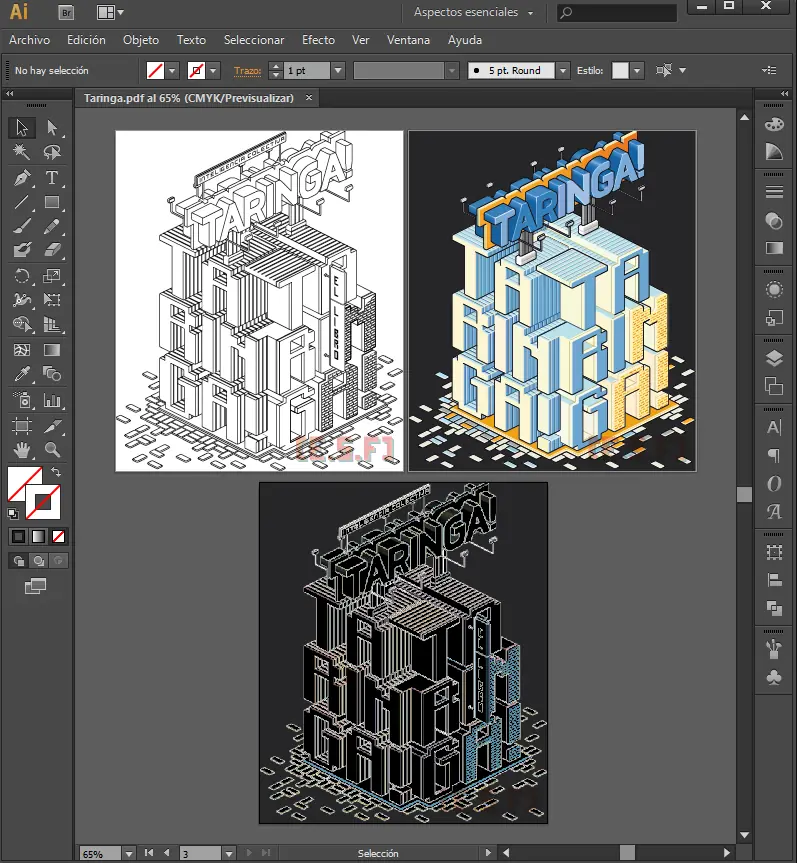The image size is (797, 863).
Task: Open the Layers panel icon
Action: tap(774, 358)
